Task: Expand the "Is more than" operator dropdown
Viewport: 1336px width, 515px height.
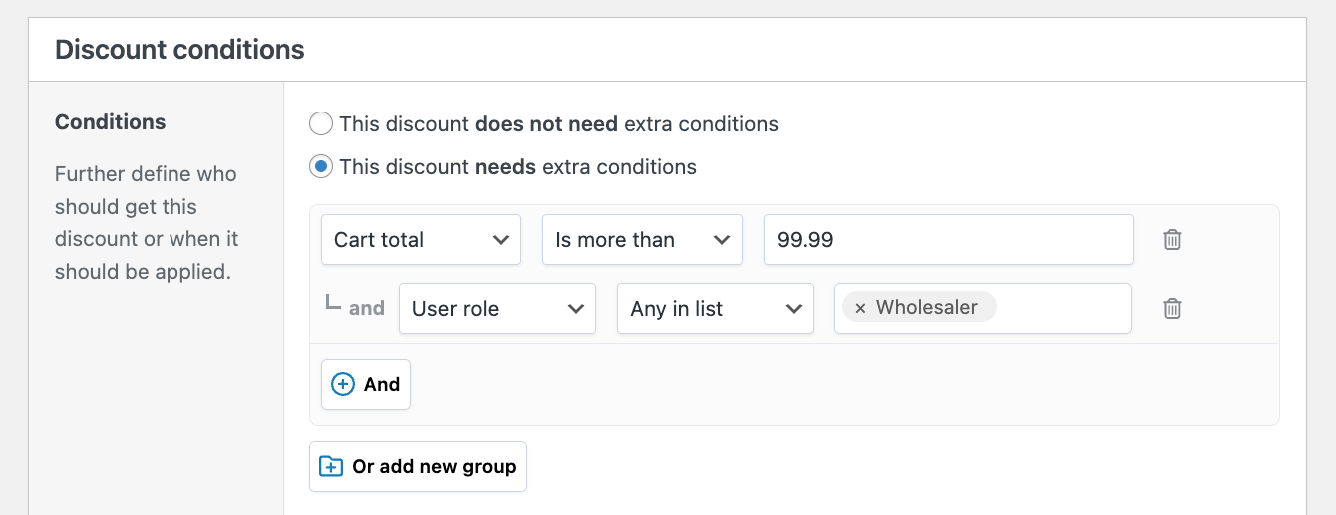Action: 642,240
